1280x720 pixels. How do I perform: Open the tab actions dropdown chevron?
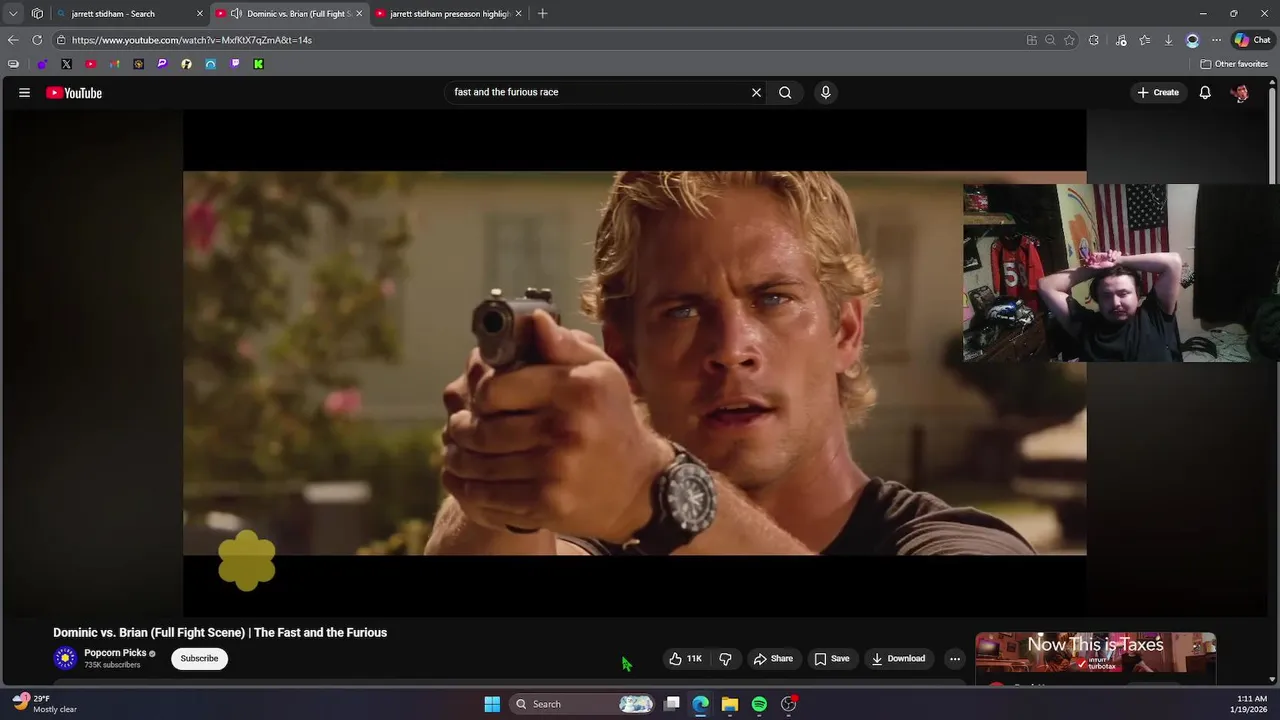tap(13, 14)
